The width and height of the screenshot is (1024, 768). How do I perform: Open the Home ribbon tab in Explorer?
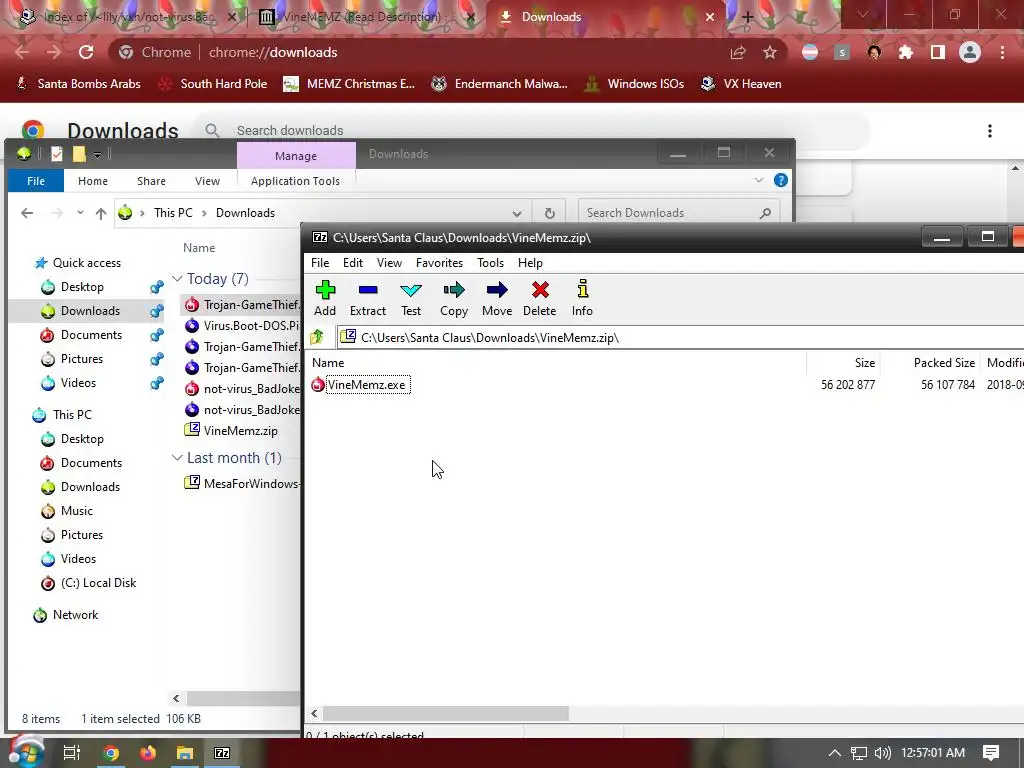point(93,181)
